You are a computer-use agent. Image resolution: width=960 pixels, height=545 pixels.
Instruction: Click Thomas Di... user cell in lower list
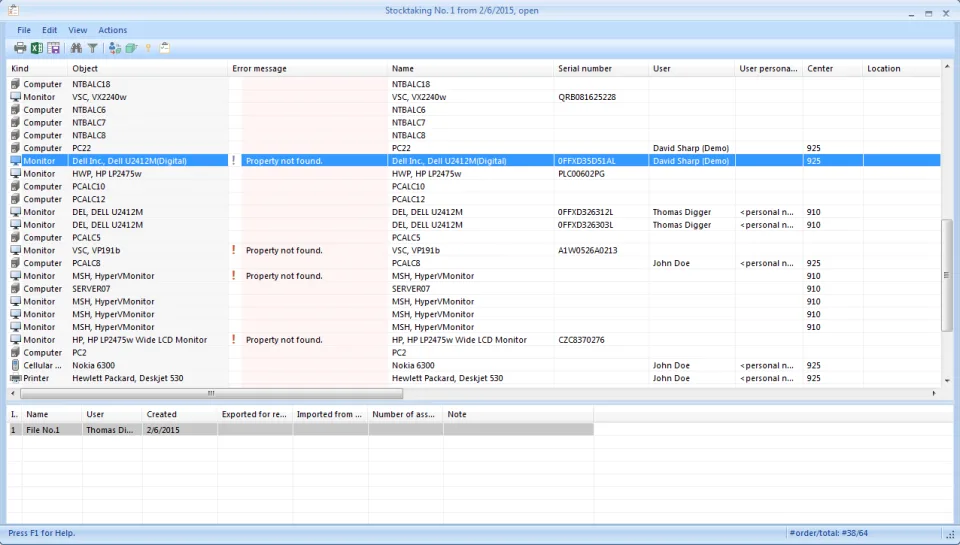pos(110,430)
